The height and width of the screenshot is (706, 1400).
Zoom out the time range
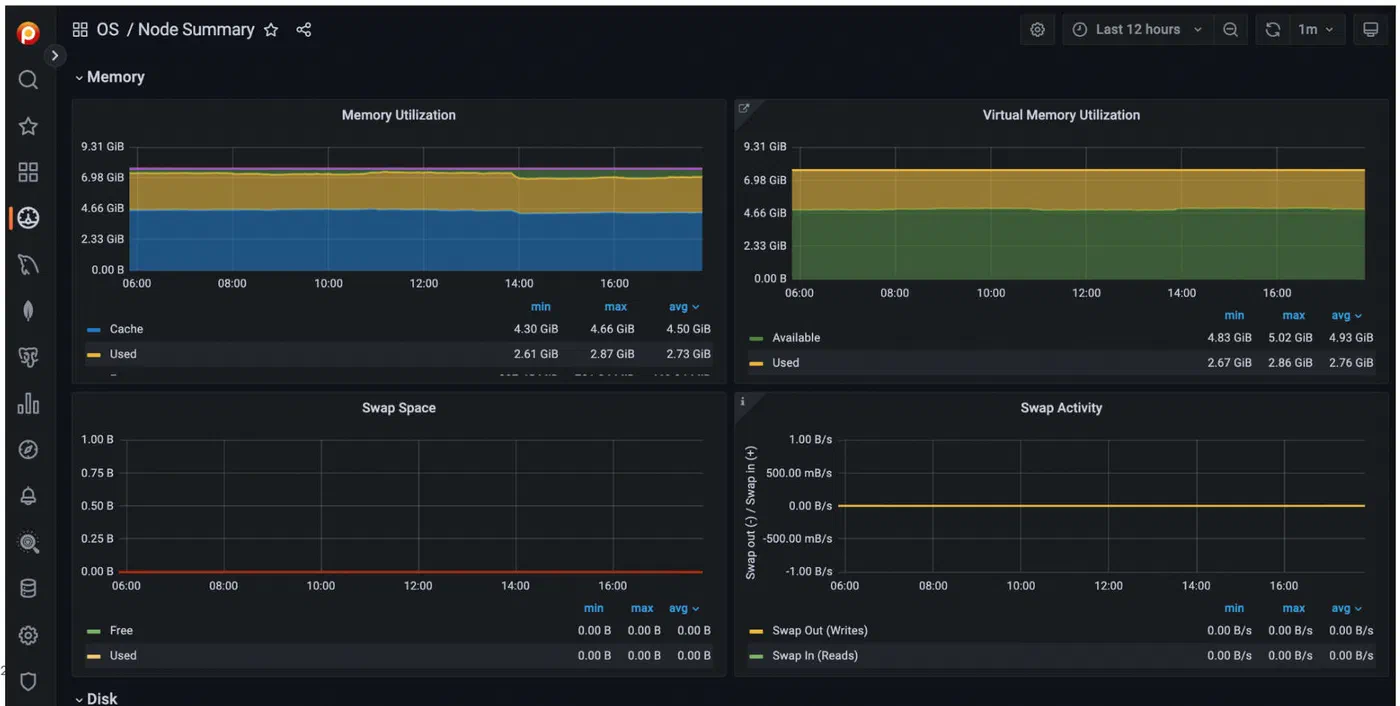coord(1231,30)
